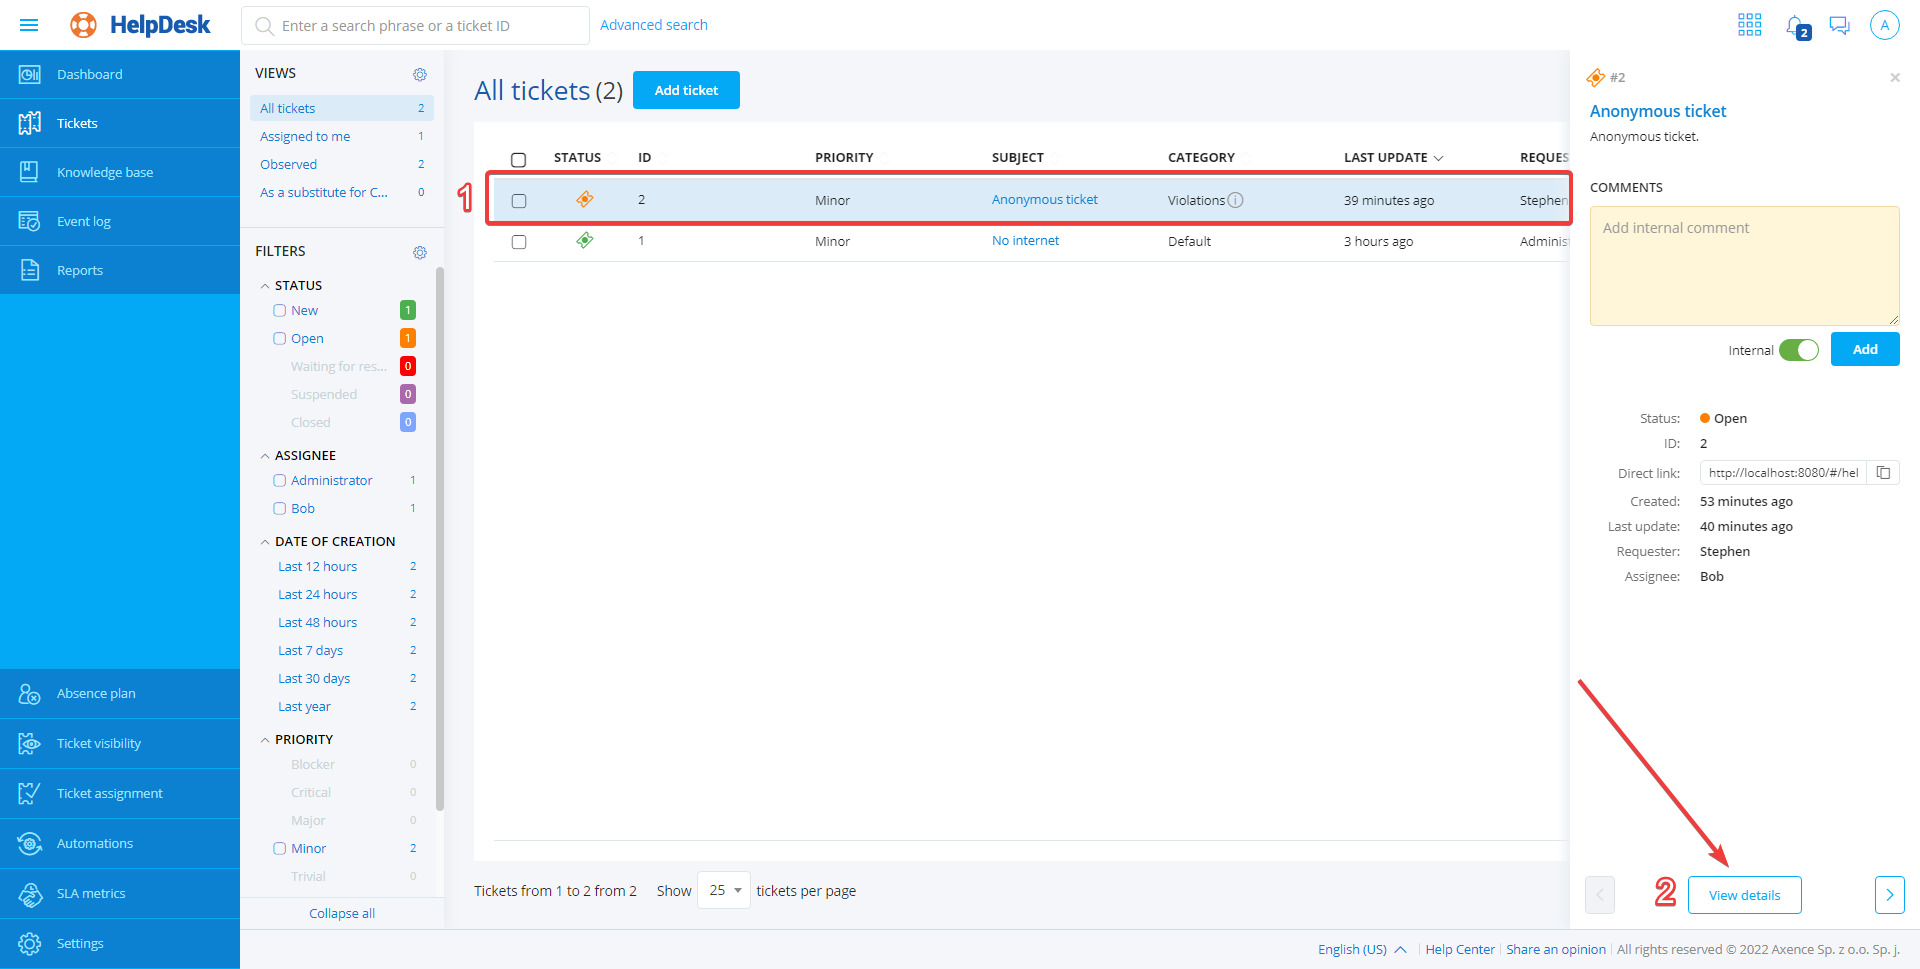
Task: Toggle the Internal comment switch
Action: click(1798, 350)
